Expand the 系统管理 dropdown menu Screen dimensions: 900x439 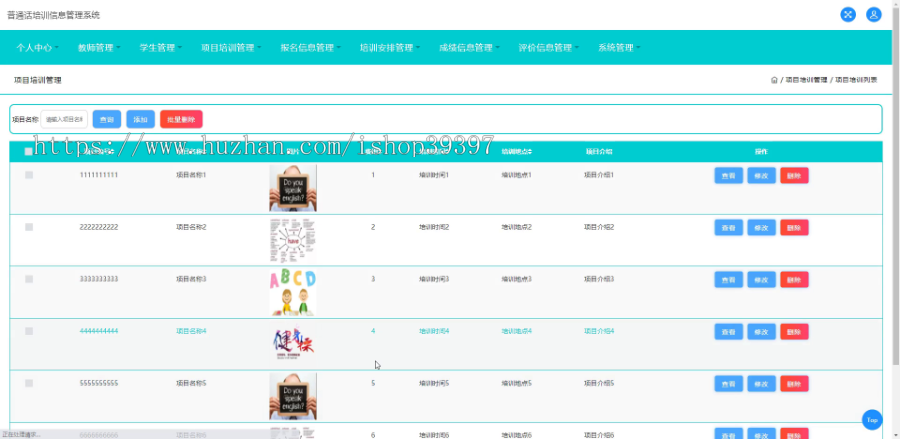click(619, 48)
